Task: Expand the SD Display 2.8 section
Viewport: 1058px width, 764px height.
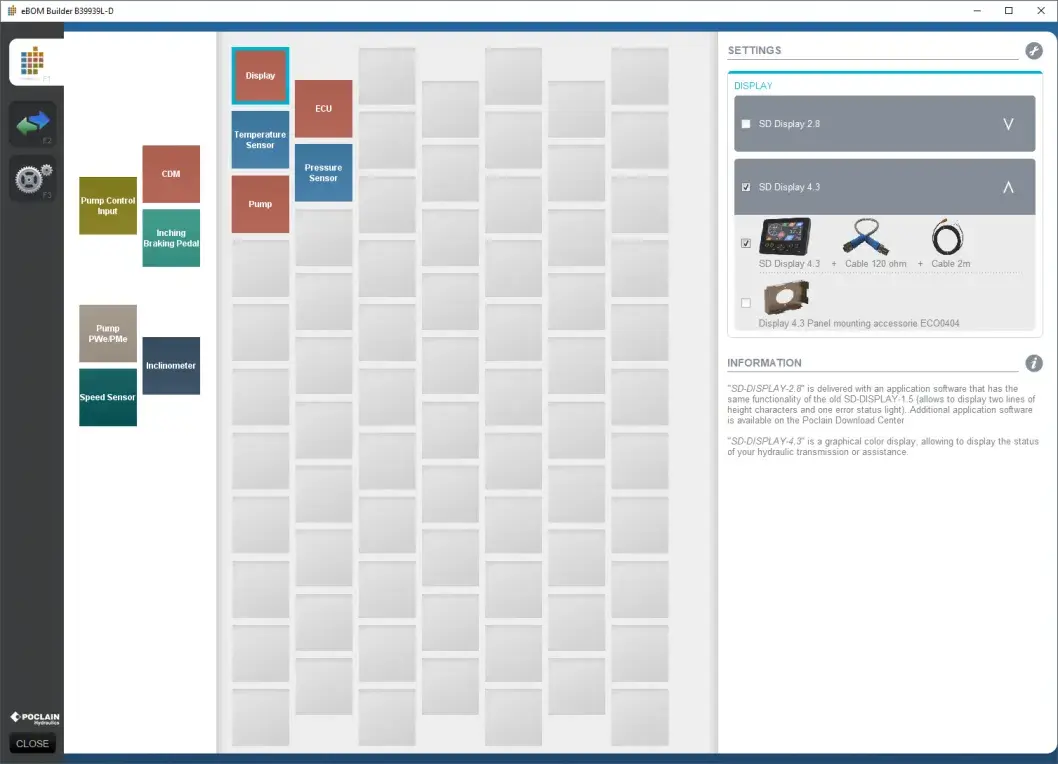Action: pos(1008,124)
